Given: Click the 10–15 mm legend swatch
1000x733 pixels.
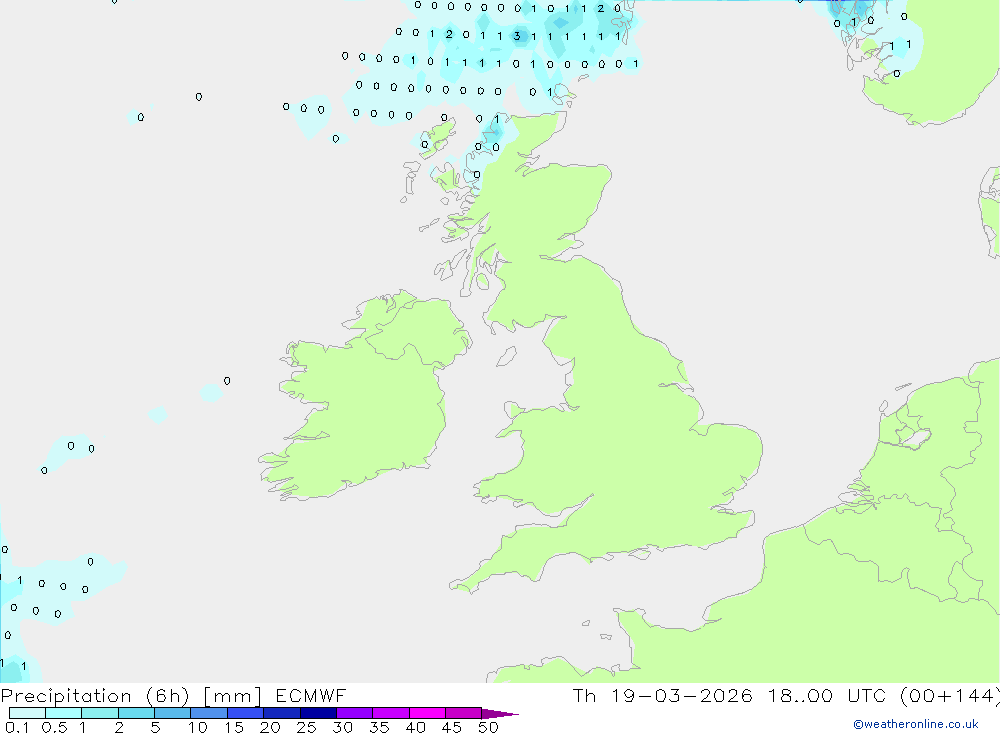Looking at the screenshot, I should pos(209,713).
